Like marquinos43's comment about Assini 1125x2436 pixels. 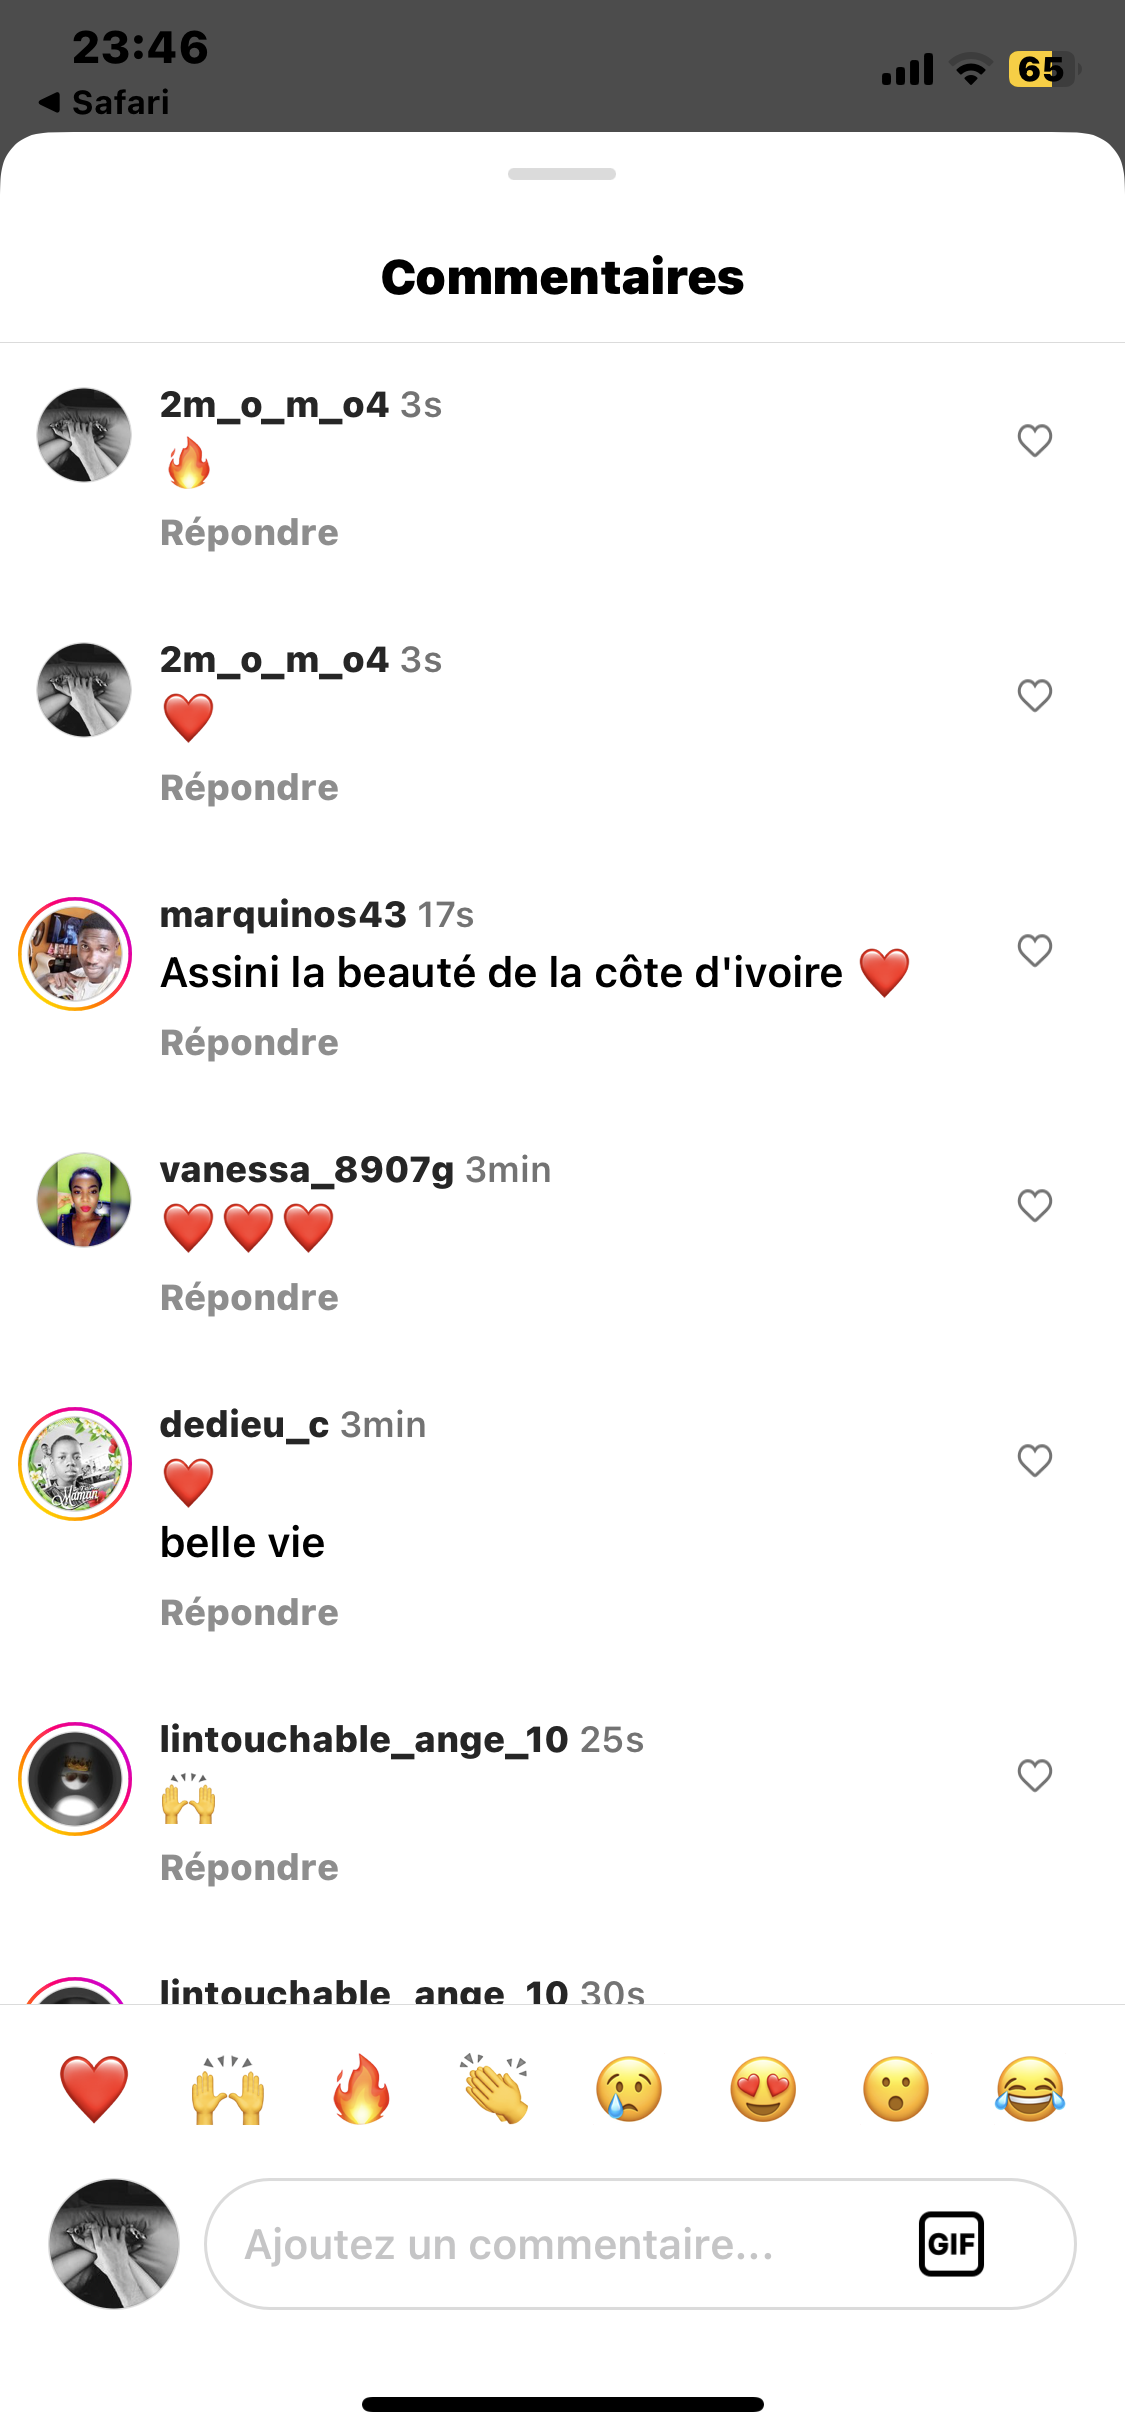tap(1035, 950)
